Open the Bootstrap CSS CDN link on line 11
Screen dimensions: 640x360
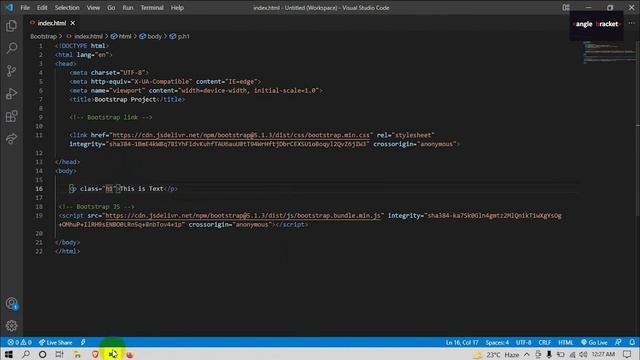point(241,135)
